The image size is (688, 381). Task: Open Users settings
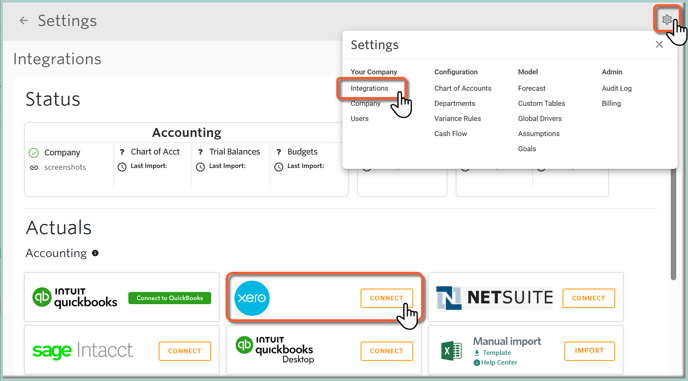point(359,119)
